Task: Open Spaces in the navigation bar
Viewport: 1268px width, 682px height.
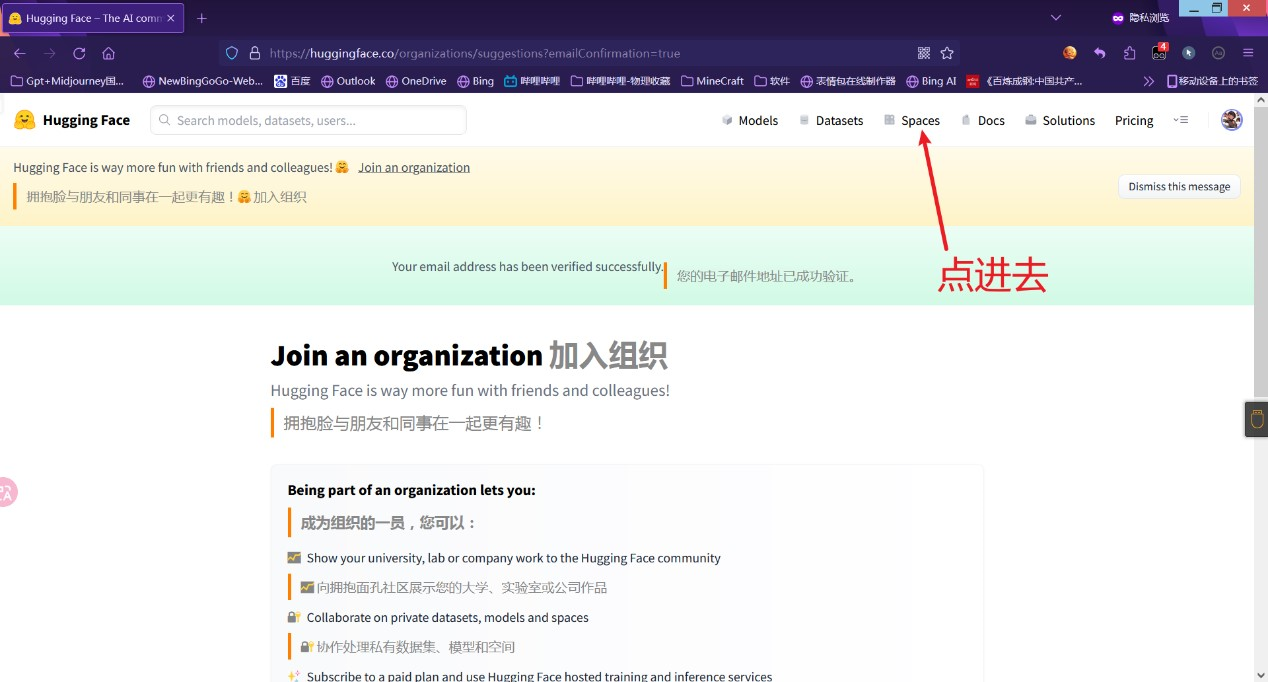Action: 920,120
